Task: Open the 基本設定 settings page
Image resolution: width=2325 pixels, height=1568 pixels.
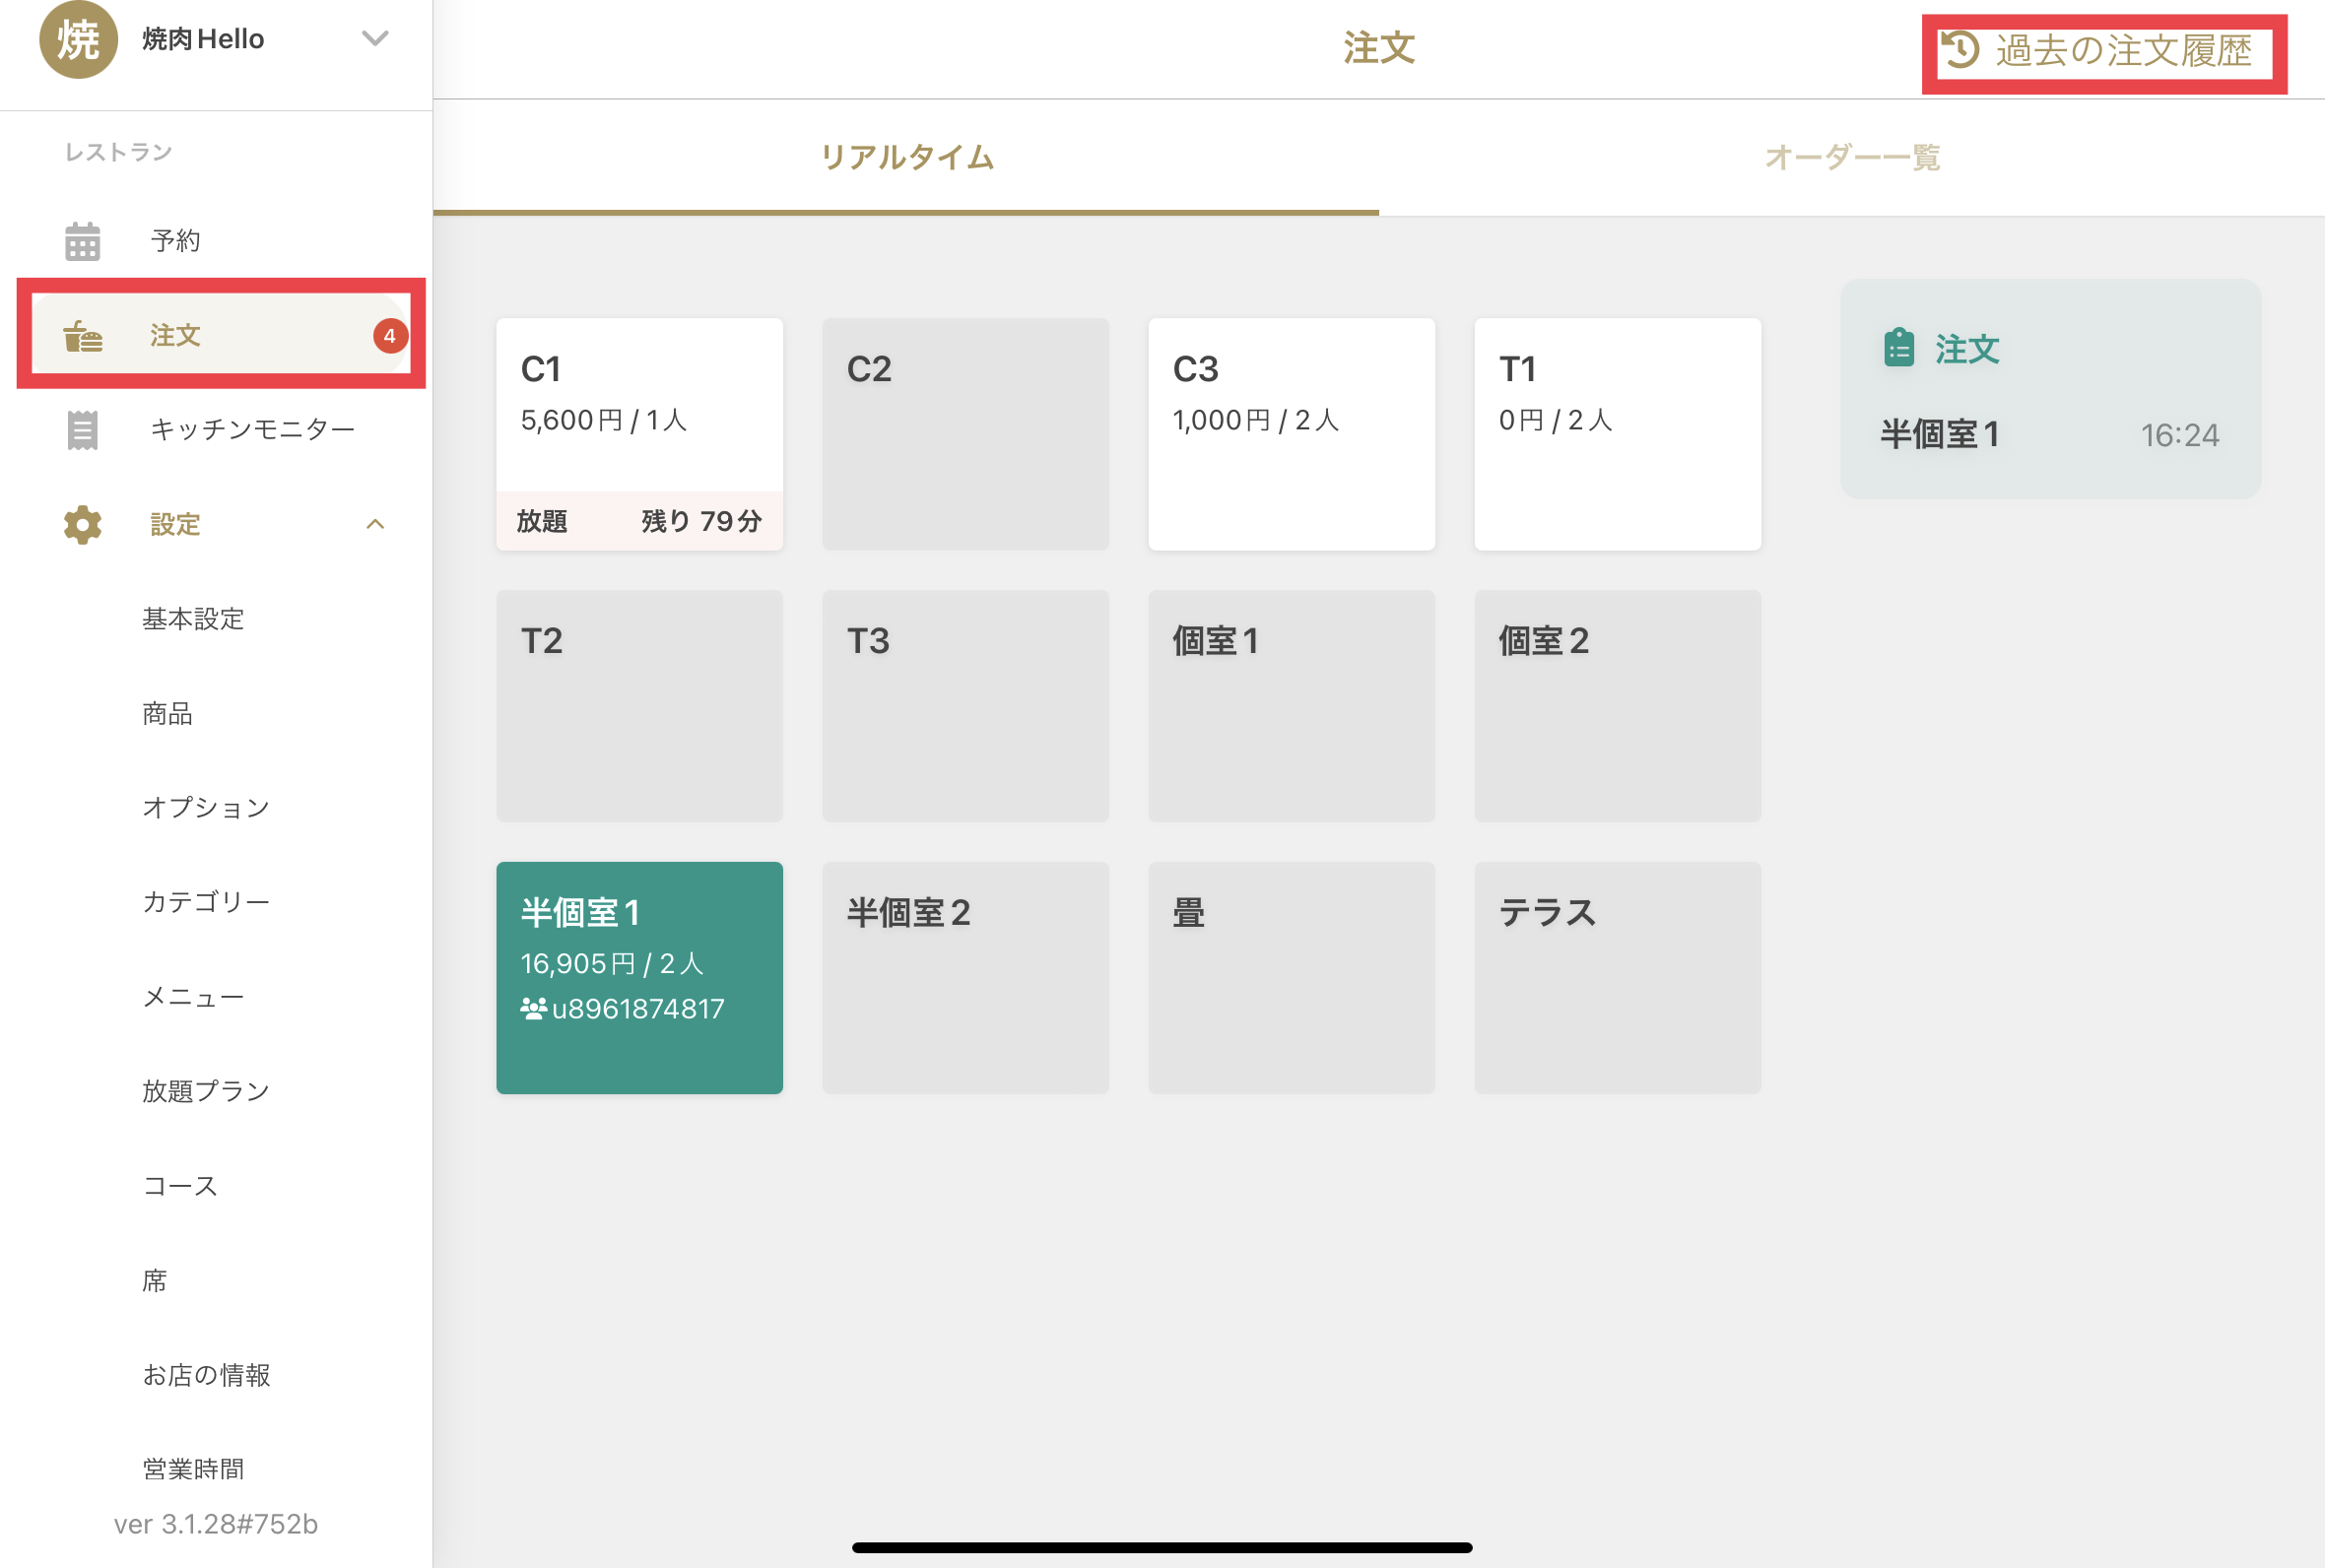Action: tap(194, 619)
